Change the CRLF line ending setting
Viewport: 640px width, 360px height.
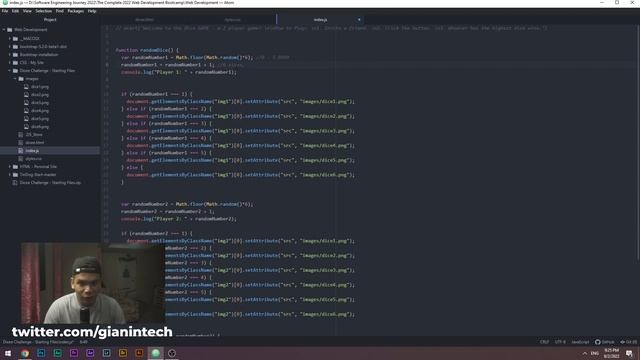[544, 342]
